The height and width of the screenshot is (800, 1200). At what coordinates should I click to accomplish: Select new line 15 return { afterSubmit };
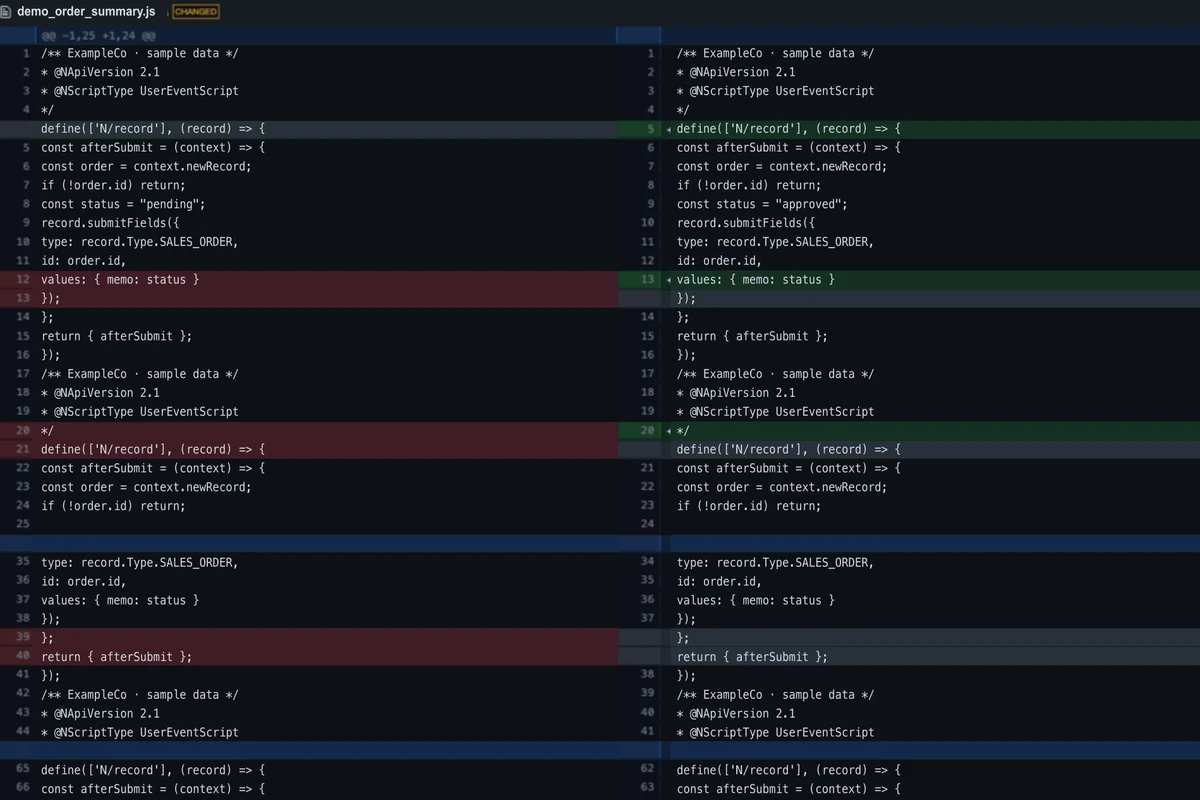(752, 336)
